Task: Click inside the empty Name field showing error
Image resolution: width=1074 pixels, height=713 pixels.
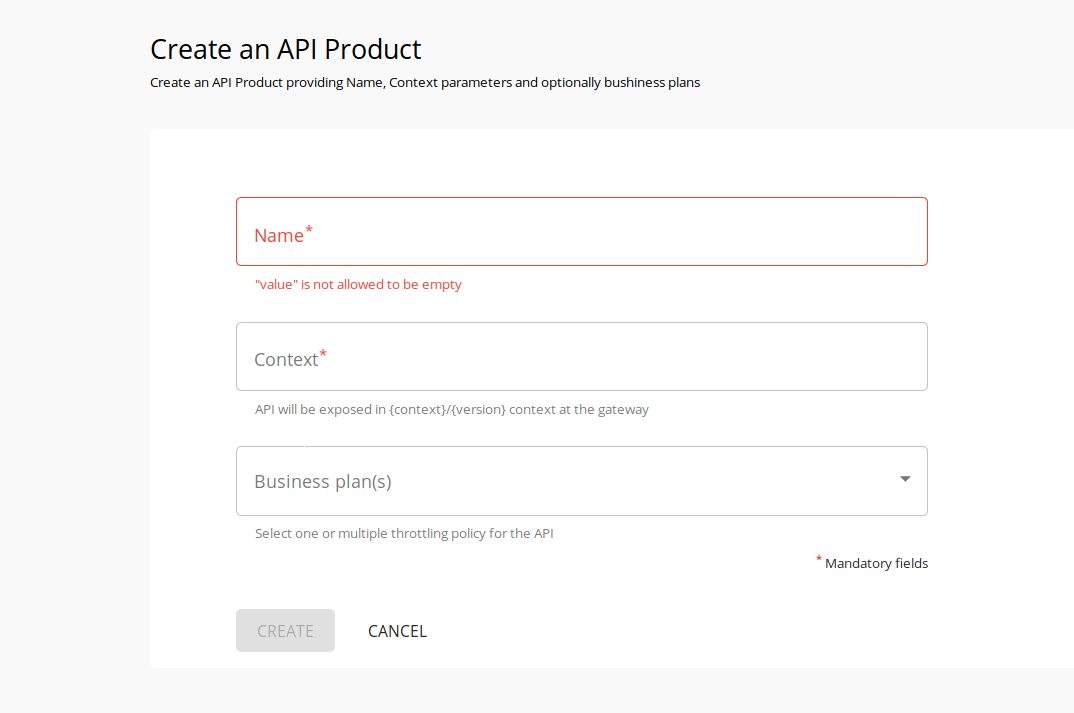Action: pyautogui.click(x=581, y=231)
